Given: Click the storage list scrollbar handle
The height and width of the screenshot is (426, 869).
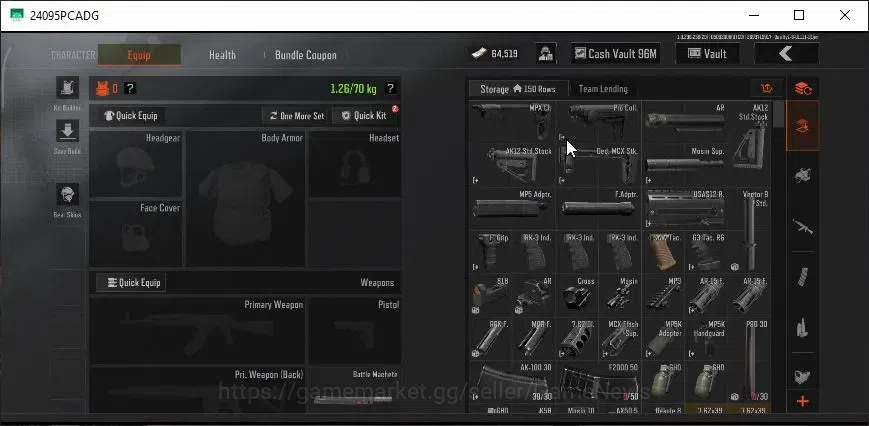Looking at the screenshot, I should click(x=779, y=114).
